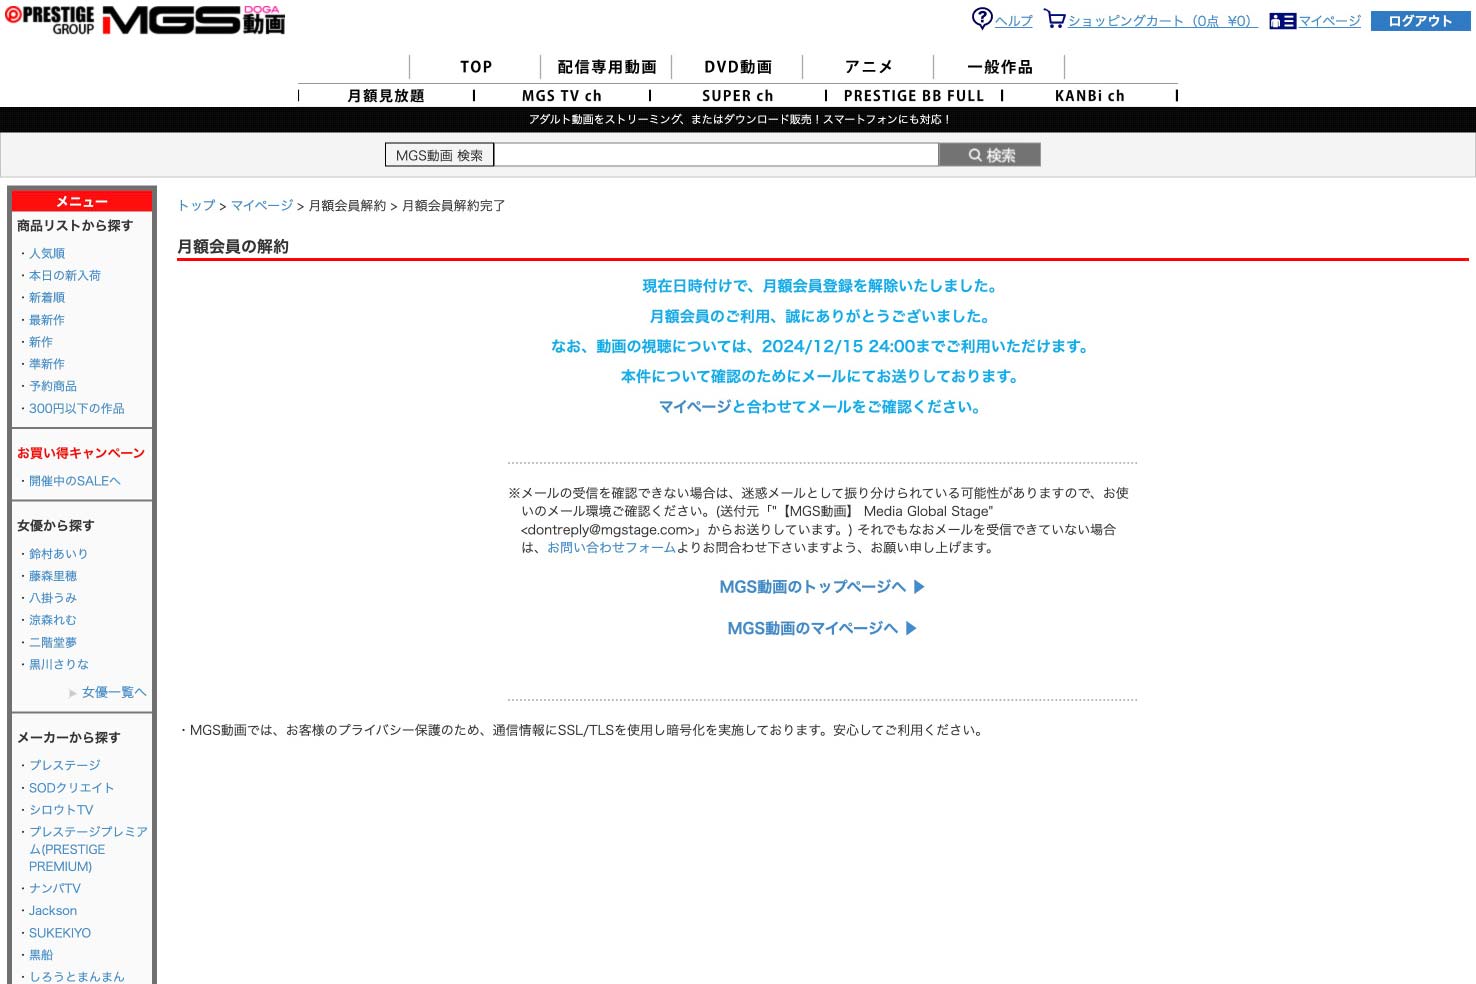The width and height of the screenshot is (1476, 984).
Task: Click the help question mark icon
Action: 982,19
